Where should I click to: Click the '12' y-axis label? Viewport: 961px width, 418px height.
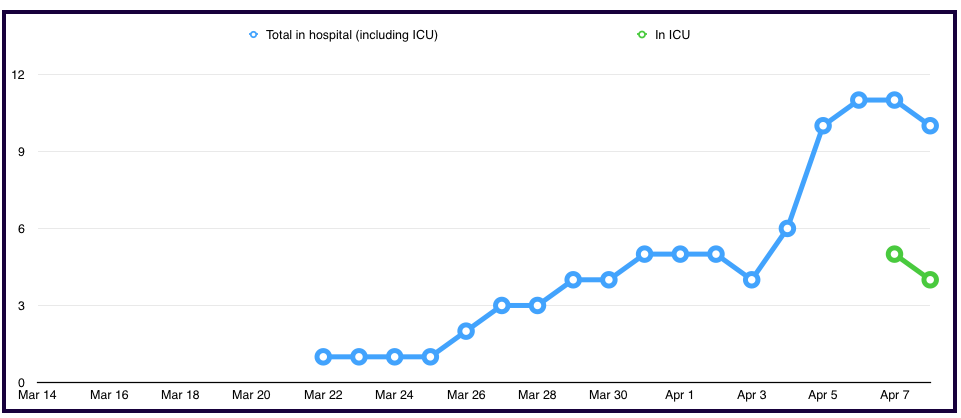point(18,75)
